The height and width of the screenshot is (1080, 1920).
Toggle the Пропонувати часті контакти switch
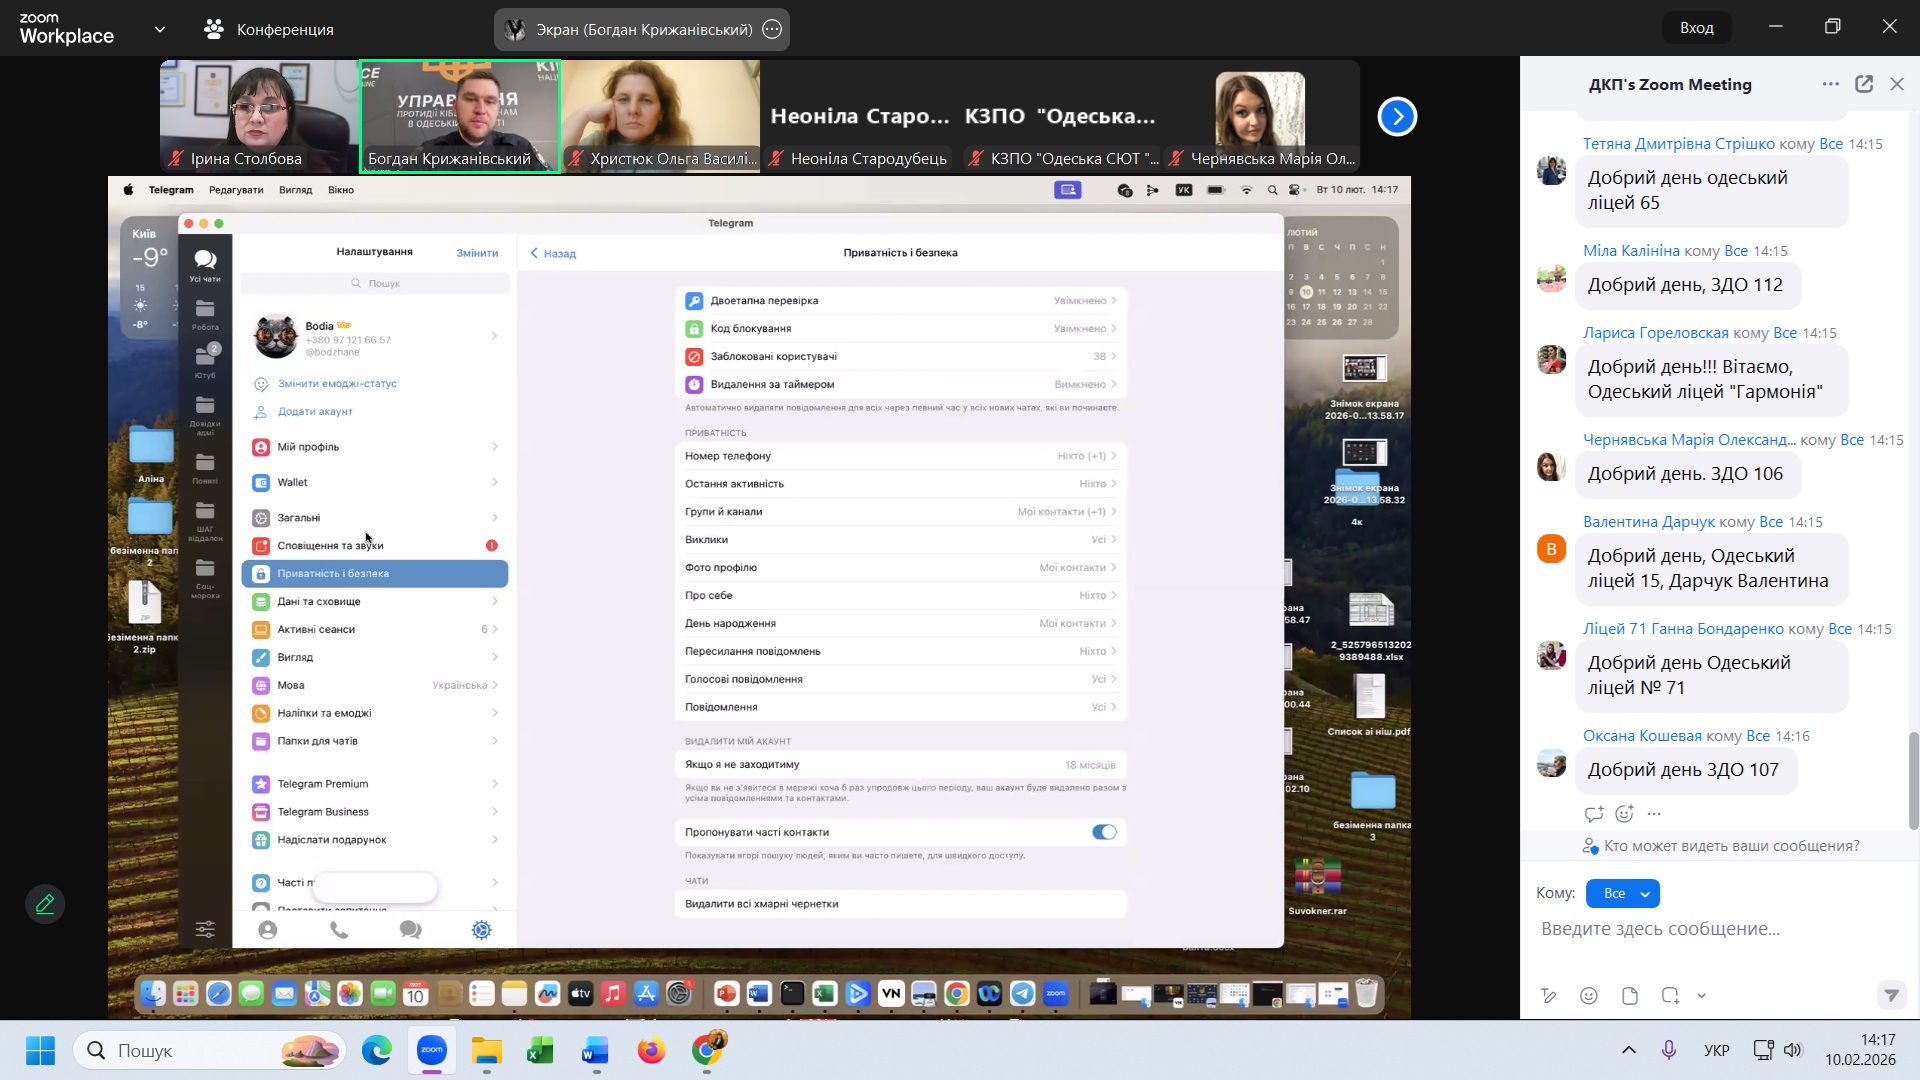point(1104,832)
